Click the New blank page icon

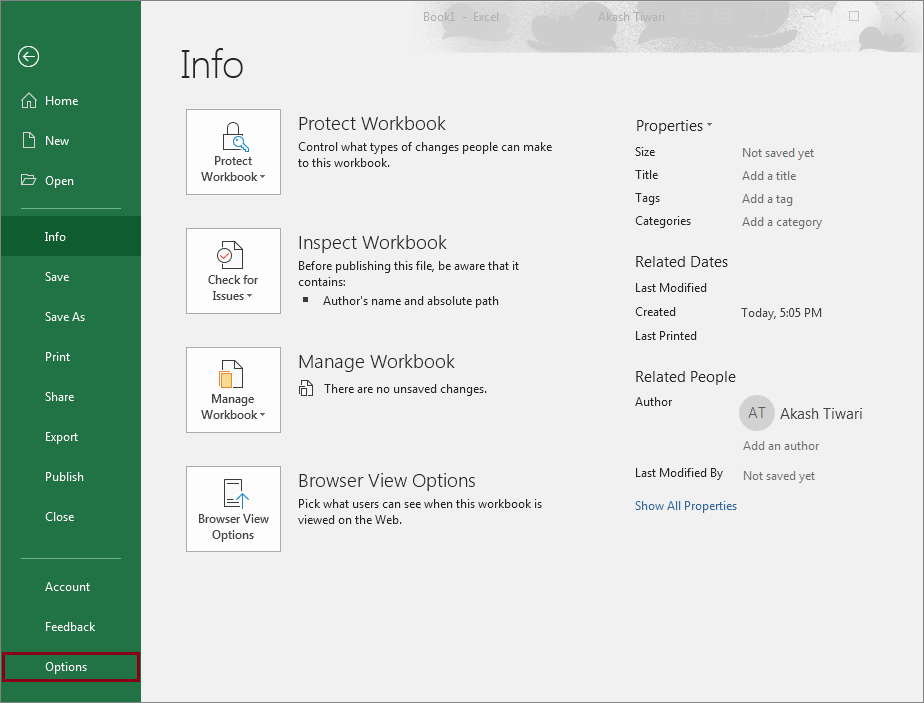tap(29, 141)
